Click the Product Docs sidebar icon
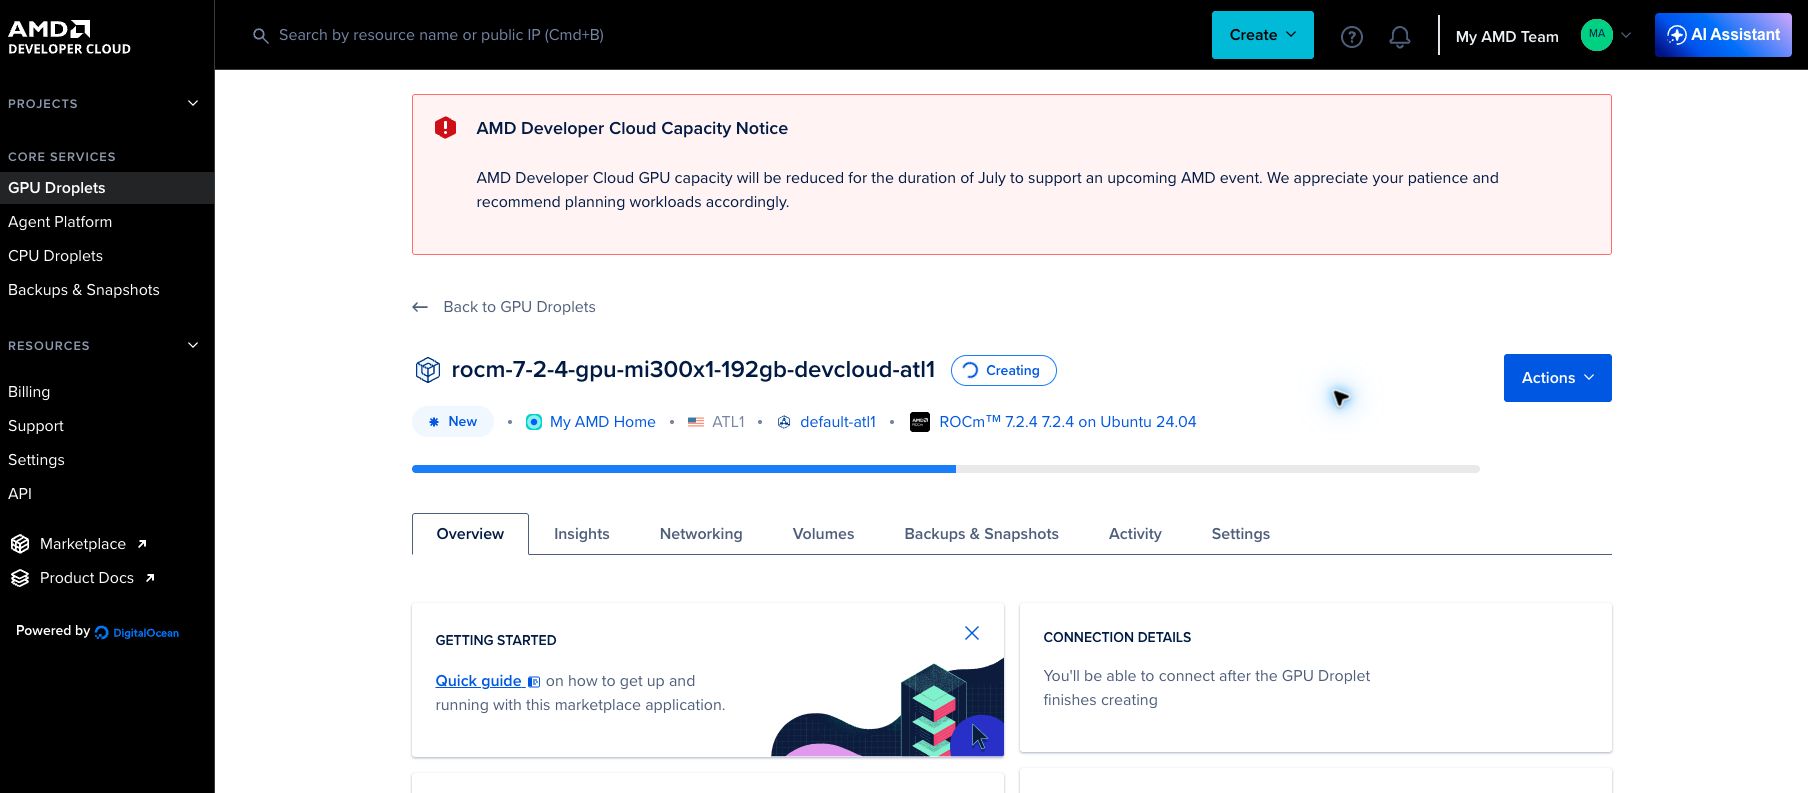This screenshot has width=1808, height=793. pos(20,578)
